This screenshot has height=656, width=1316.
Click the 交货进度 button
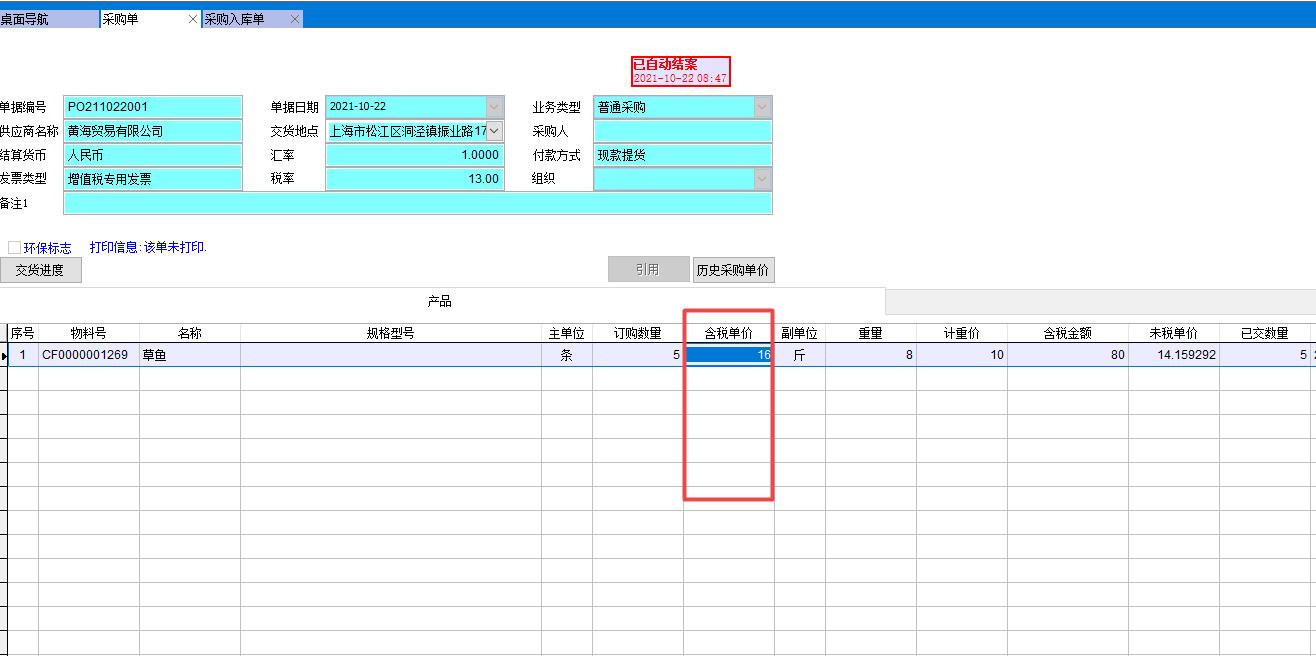40,270
